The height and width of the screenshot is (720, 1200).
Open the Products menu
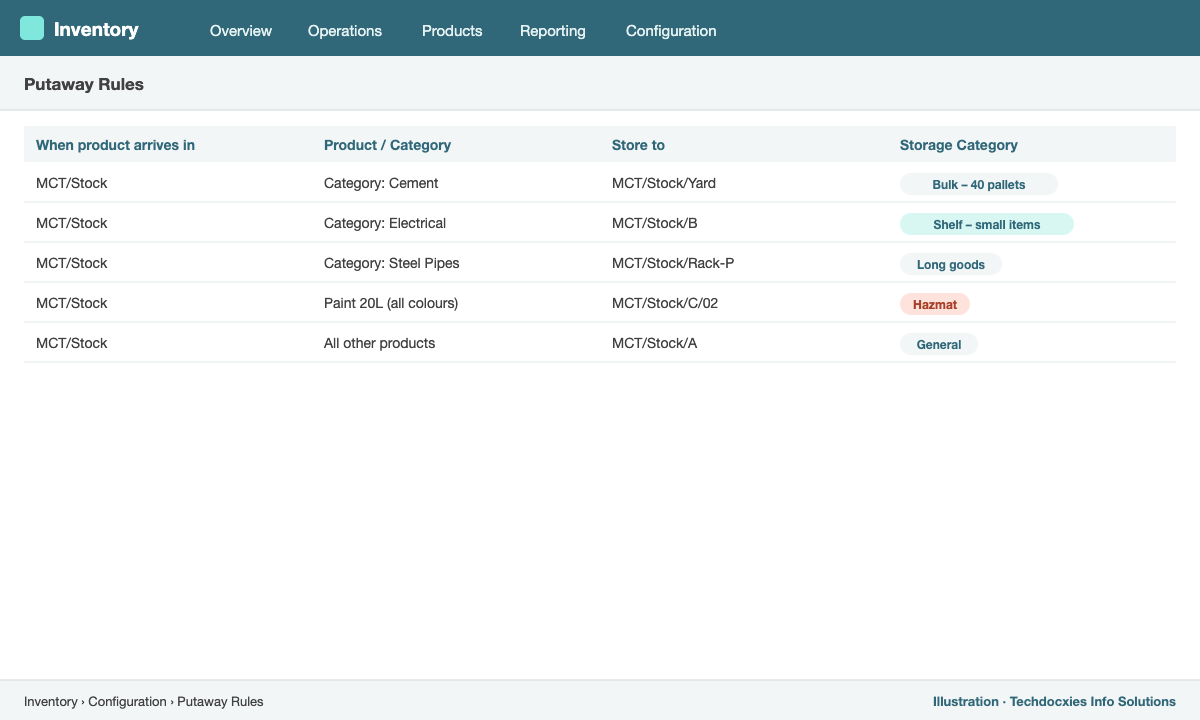point(452,31)
